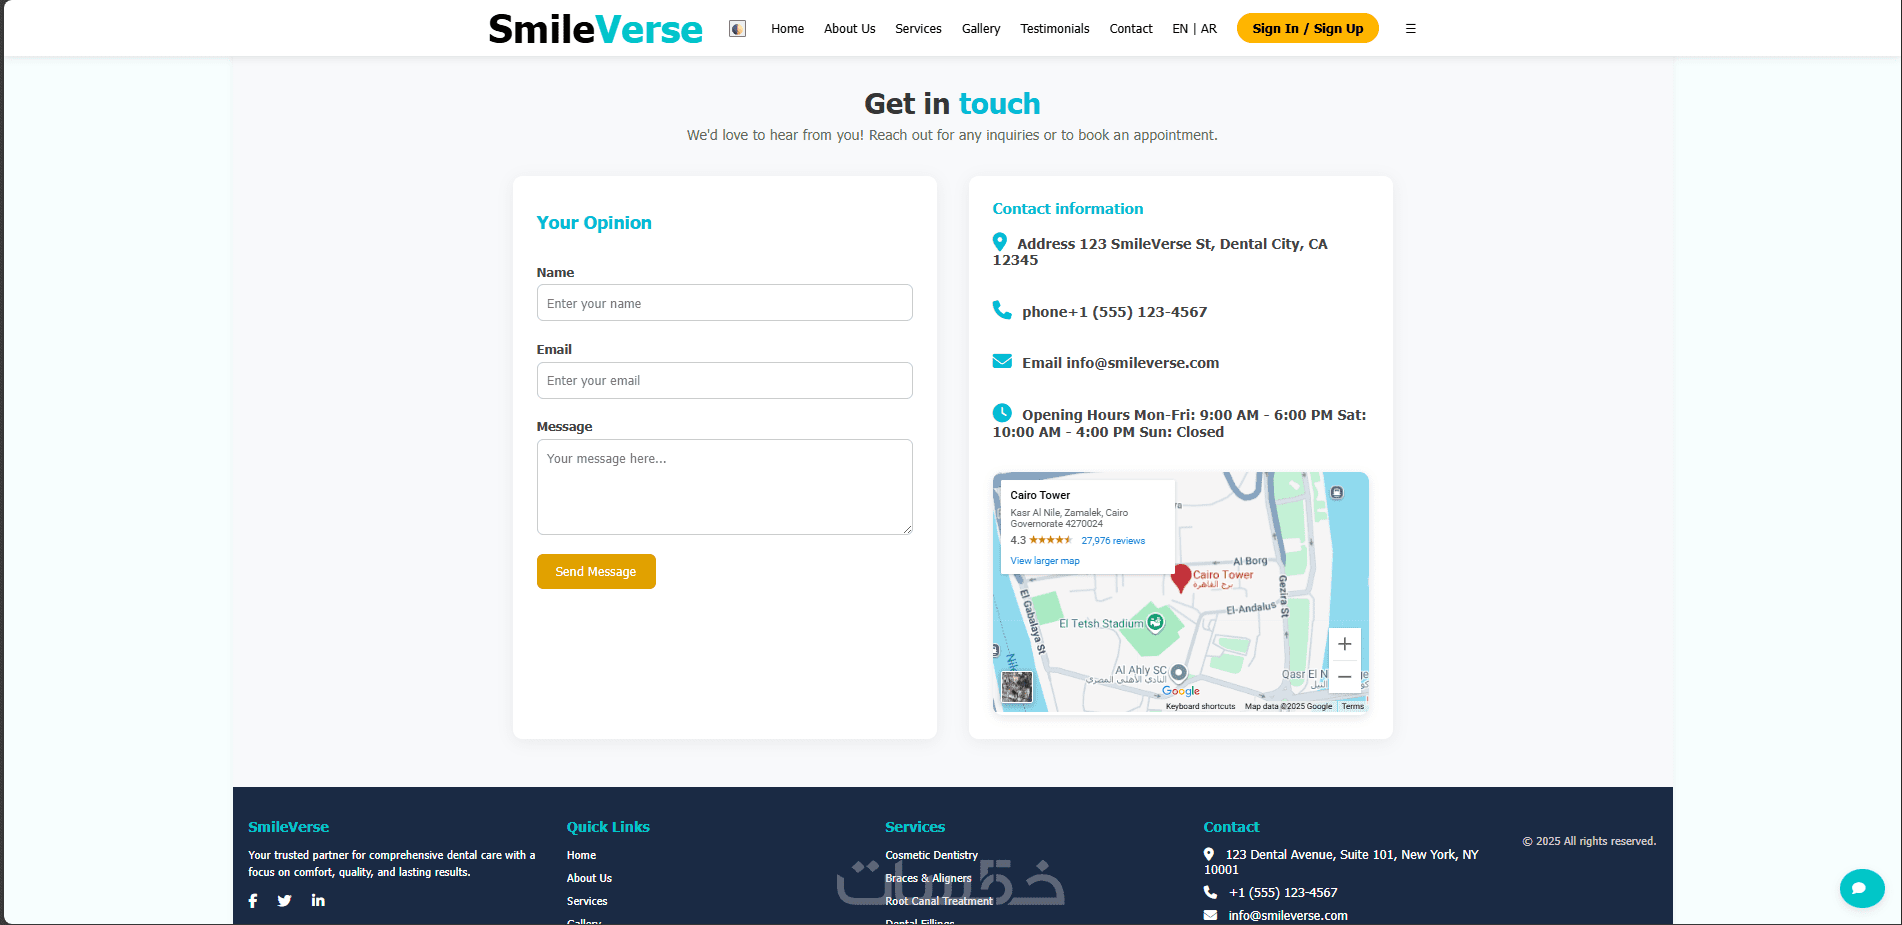Click the Cairo Tower map pin
The height and width of the screenshot is (925, 1902).
point(1181,577)
